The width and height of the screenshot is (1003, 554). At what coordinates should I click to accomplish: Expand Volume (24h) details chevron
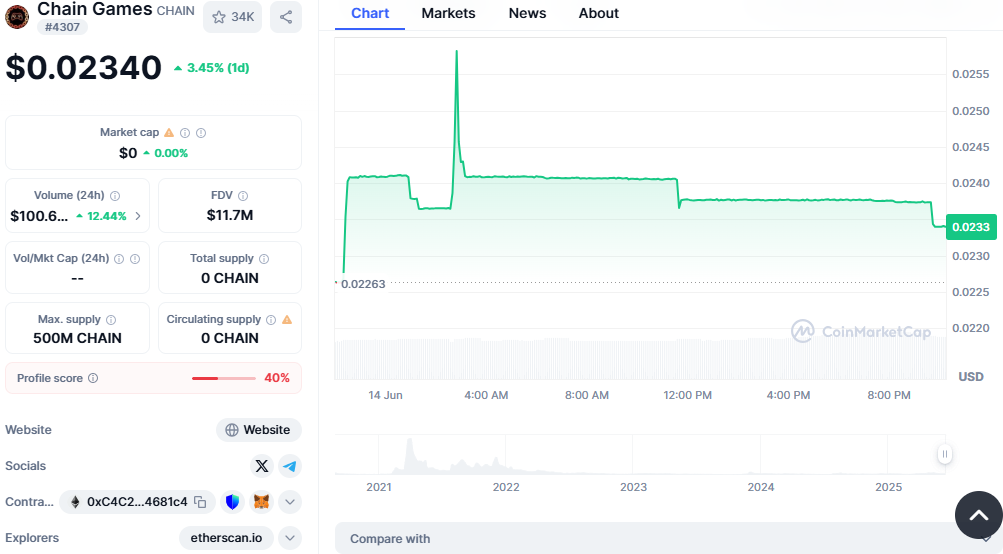(138, 216)
